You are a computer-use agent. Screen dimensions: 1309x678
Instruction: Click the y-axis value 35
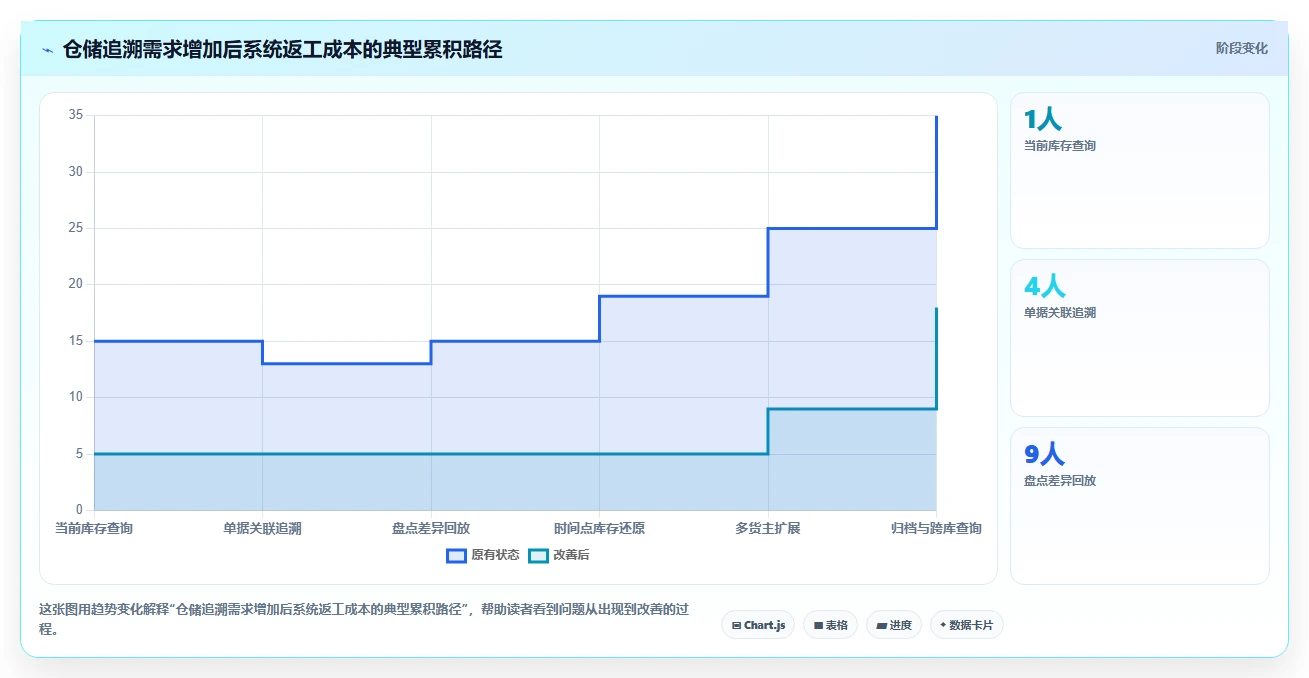coord(76,115)
